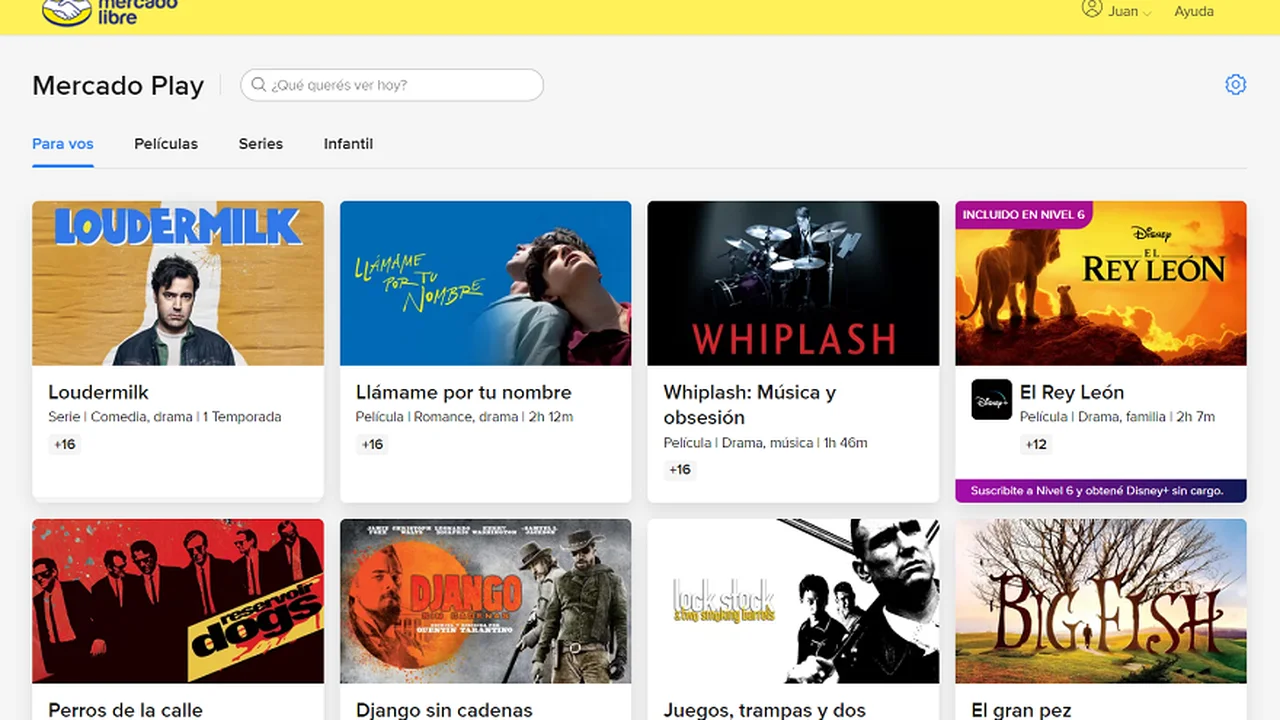Click the +12 rating badge on El Rey León
This screenshot has height=720, width=1280.
1036,444
